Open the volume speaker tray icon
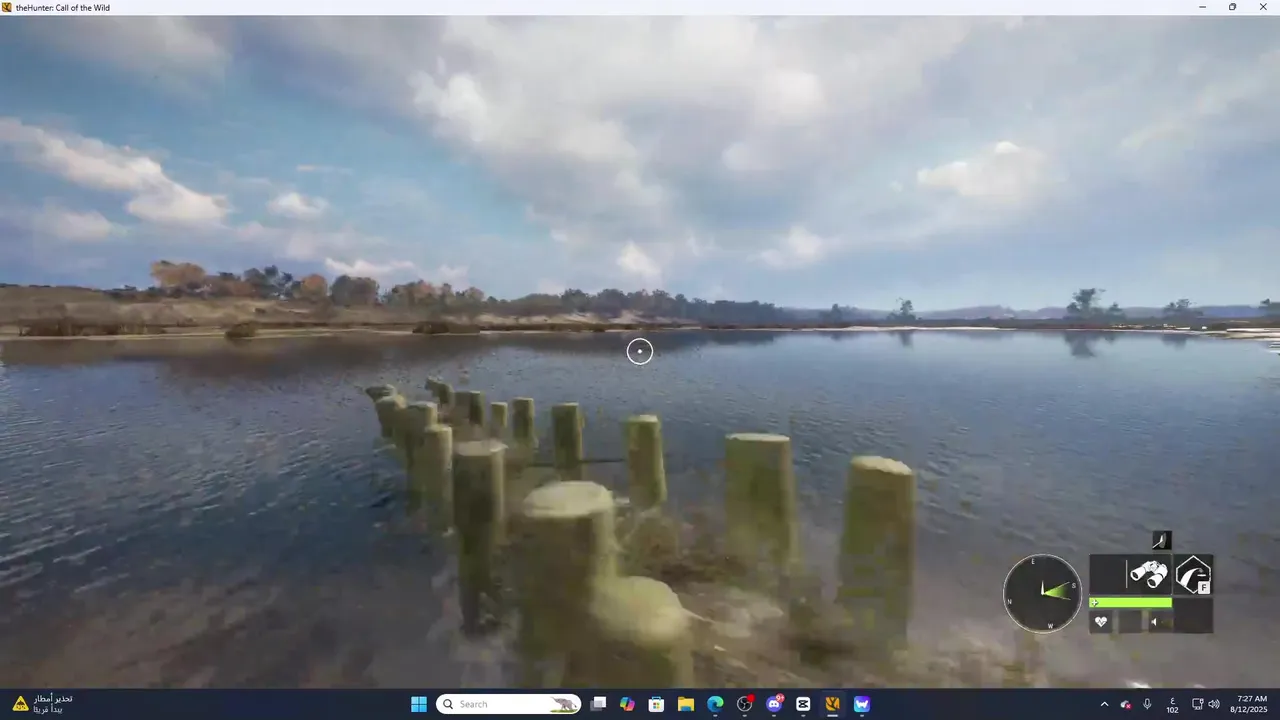This screenshot has height=720, width=1280. coord(1214,704)
